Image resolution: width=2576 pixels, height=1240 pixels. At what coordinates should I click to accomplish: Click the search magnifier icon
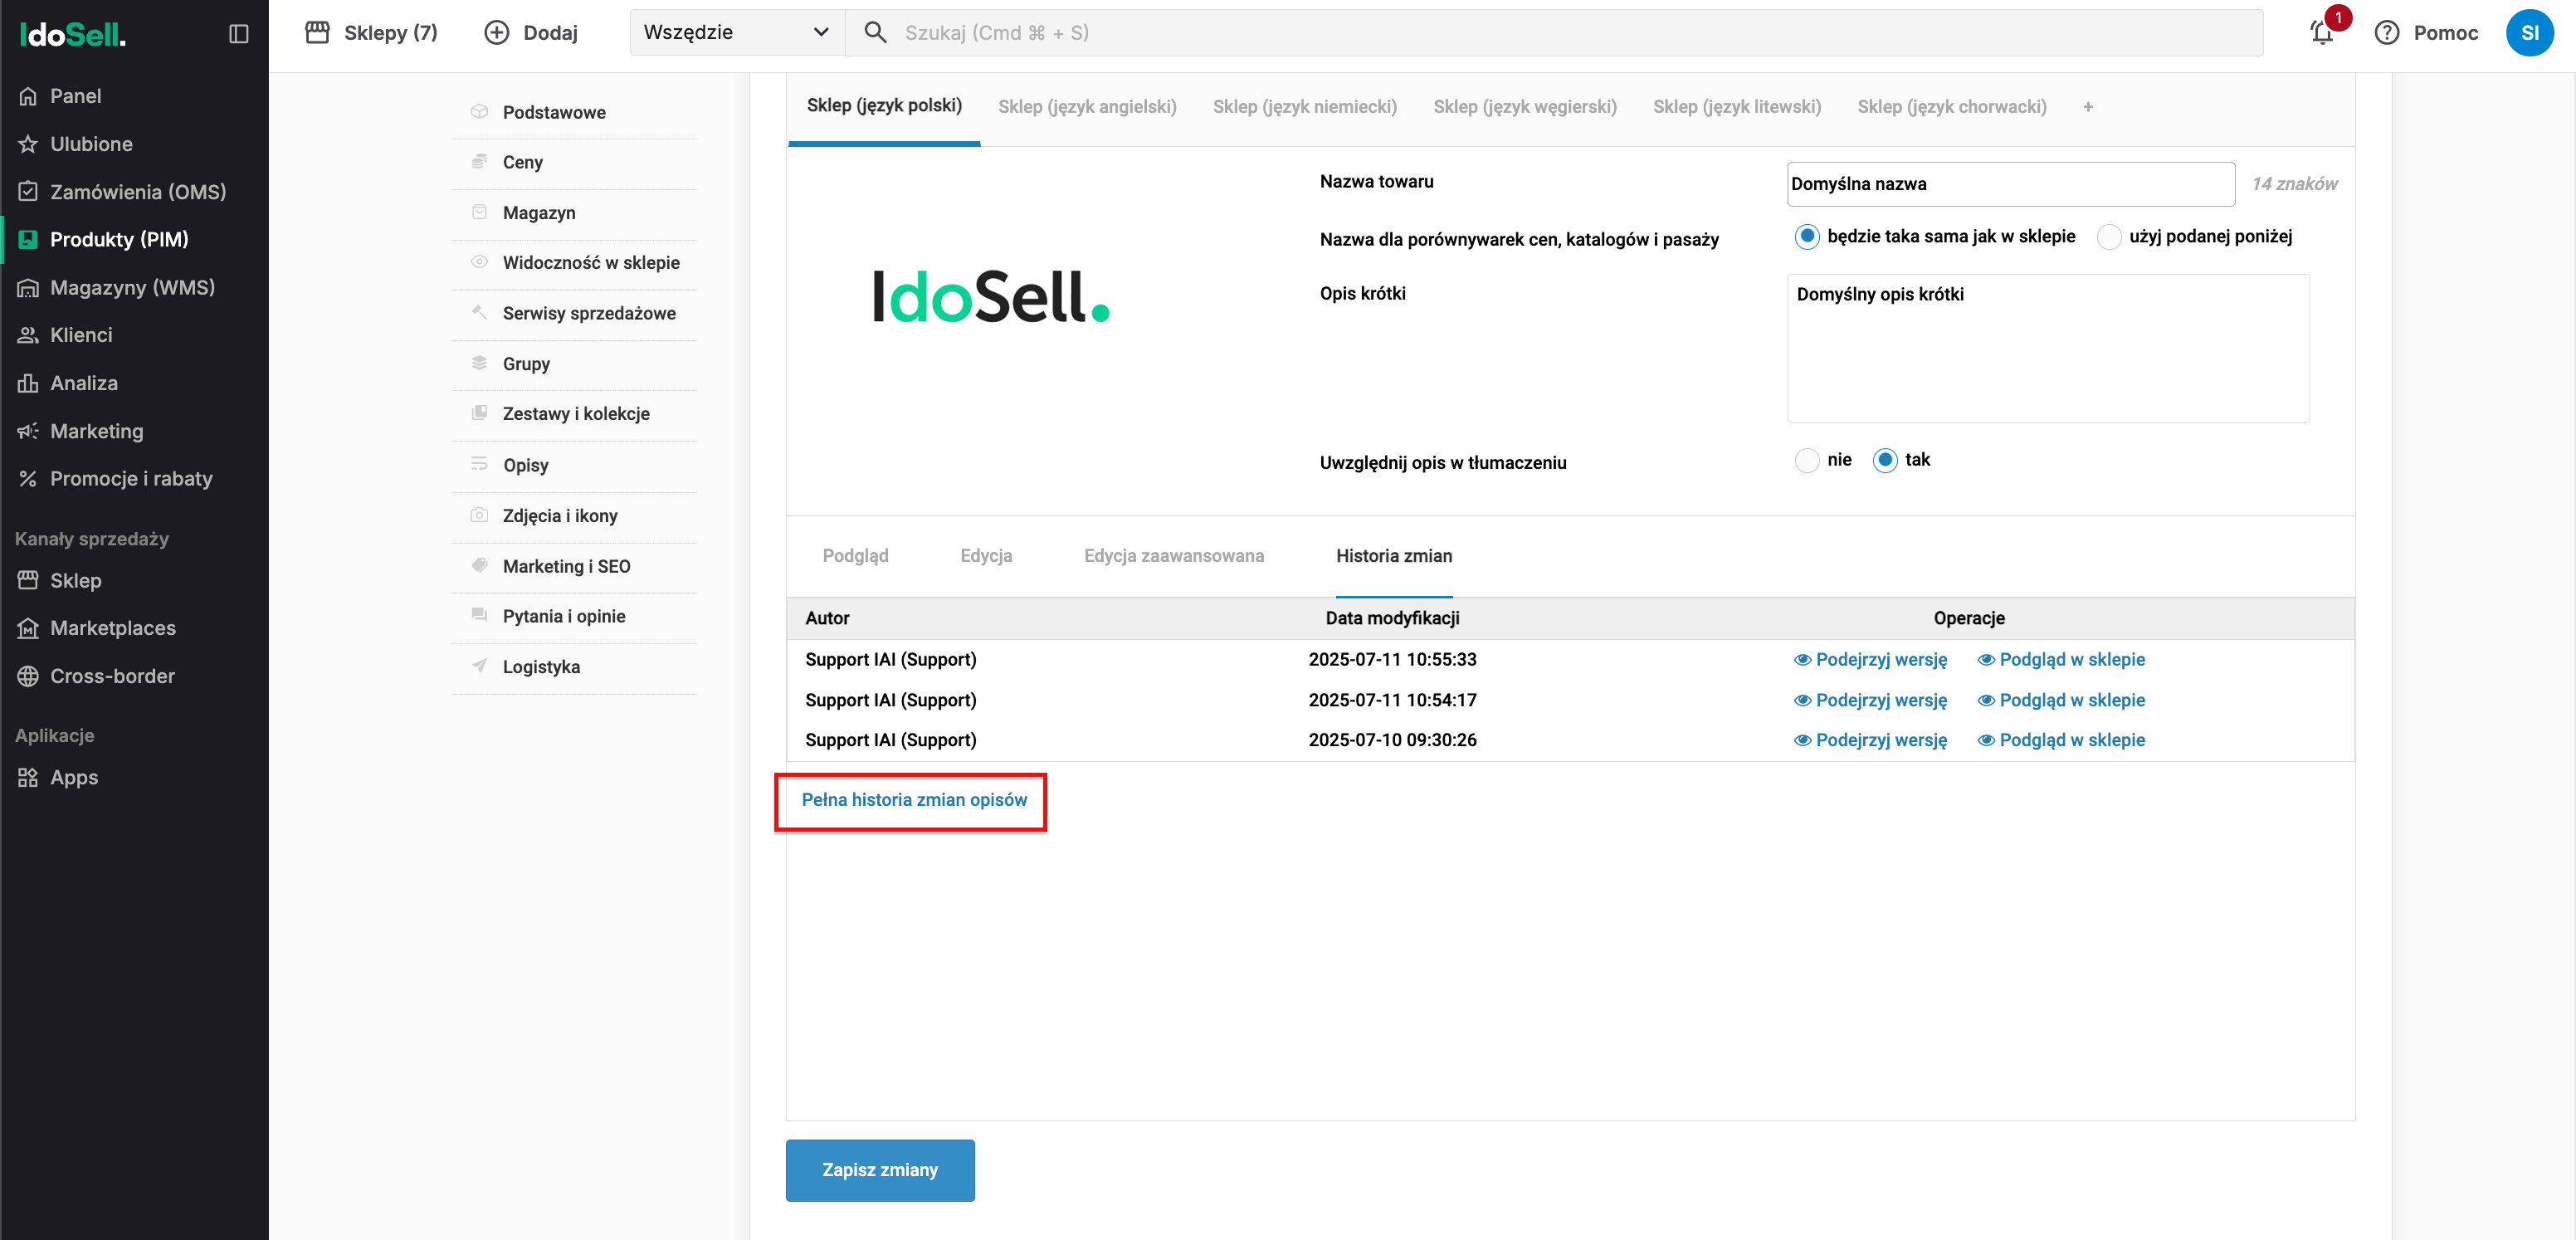coord(875,33)
